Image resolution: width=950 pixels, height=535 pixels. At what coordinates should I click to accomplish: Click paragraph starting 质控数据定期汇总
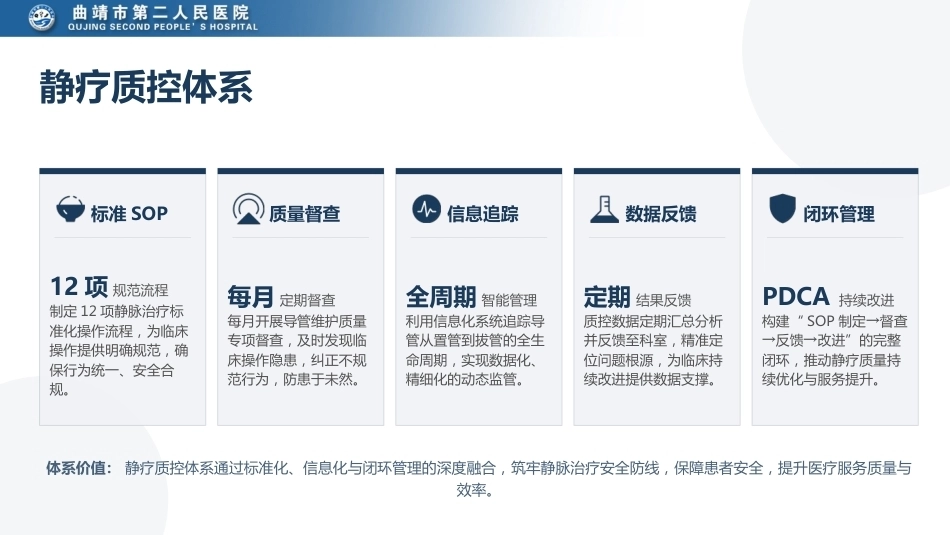pos(653,350)
